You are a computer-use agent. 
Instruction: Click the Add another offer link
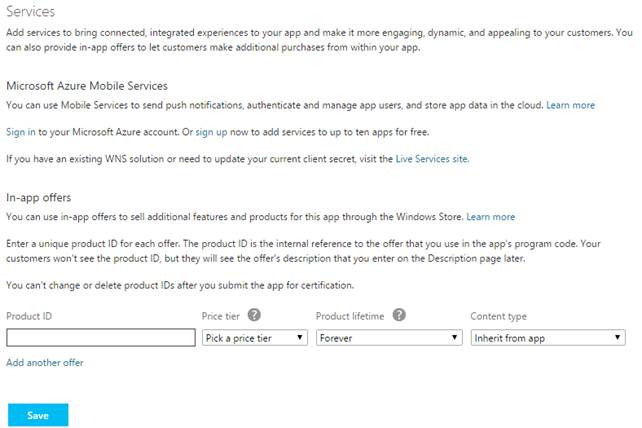click(x=45, y=362)
